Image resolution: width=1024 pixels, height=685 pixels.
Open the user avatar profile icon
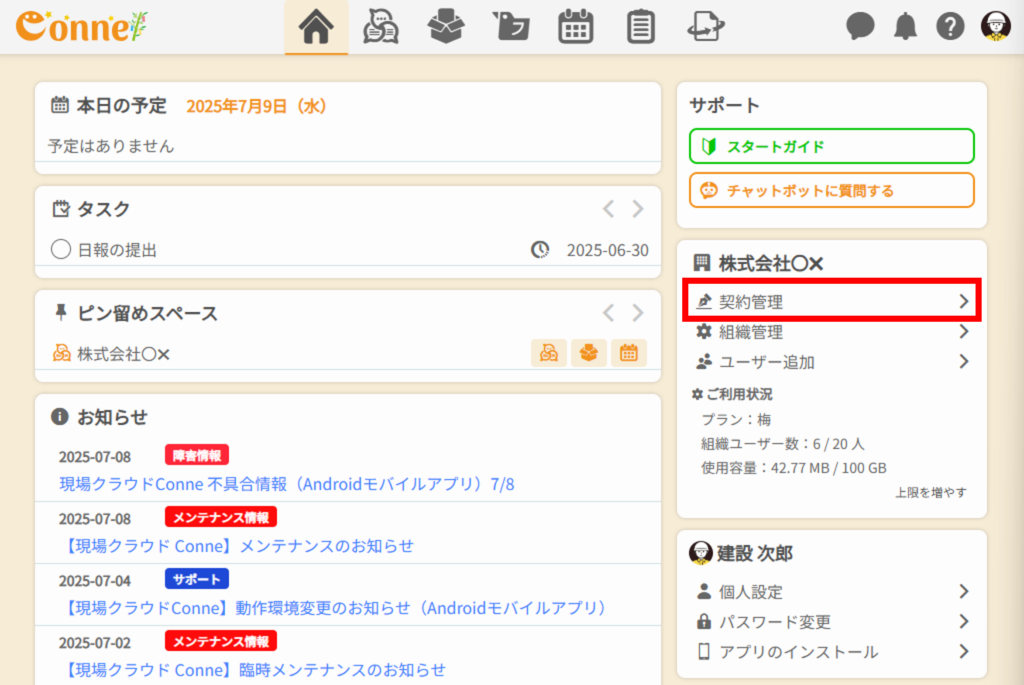995,27
